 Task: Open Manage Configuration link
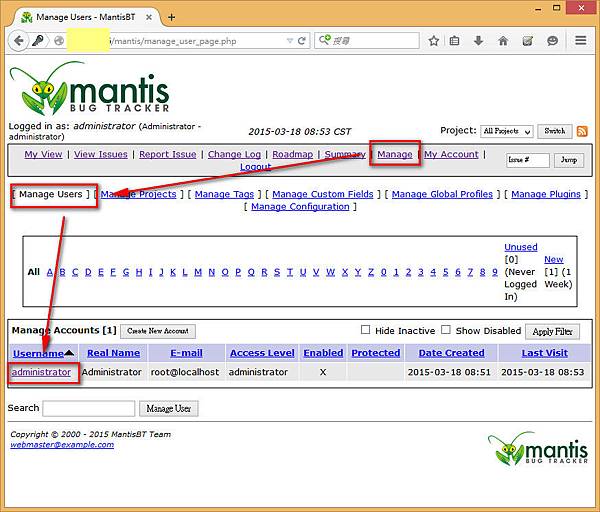point(300,207)
